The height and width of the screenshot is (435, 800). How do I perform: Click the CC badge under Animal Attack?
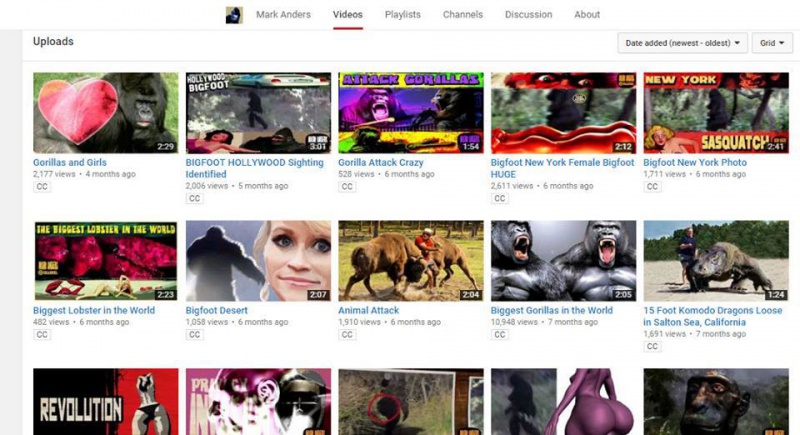tap(347, 335)
